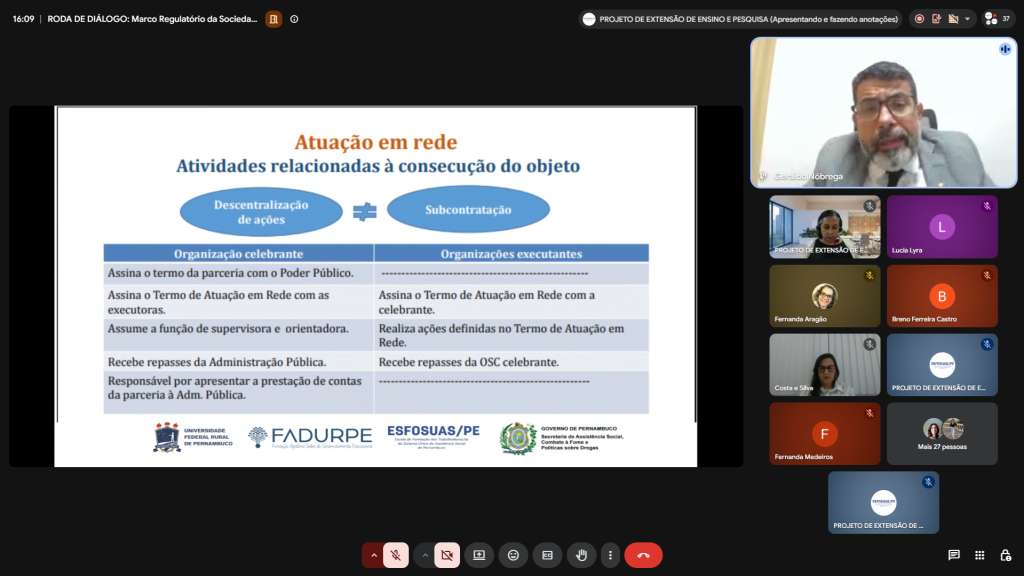Click the notes icon in top bar
Screen dimensions: 1024x576
(x=936, y=19)
